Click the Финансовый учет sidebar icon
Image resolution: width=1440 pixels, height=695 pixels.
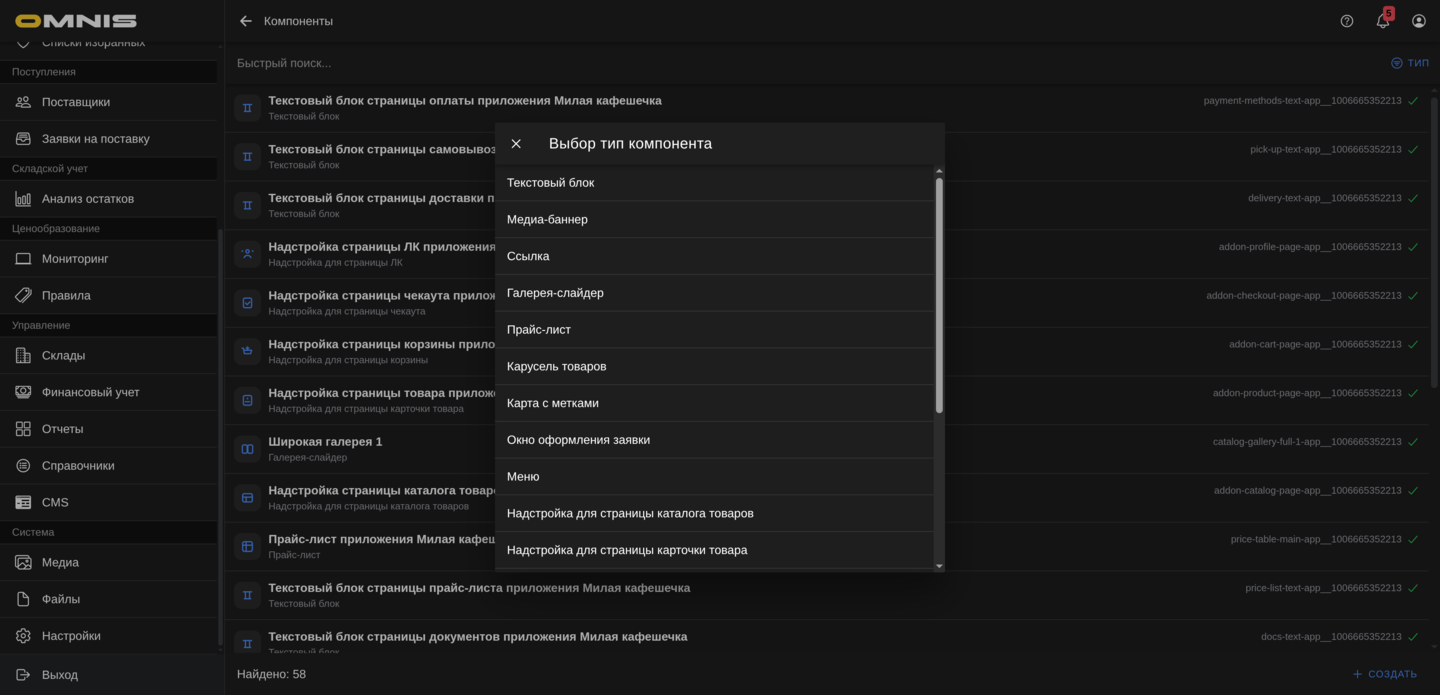coord(23,391)
